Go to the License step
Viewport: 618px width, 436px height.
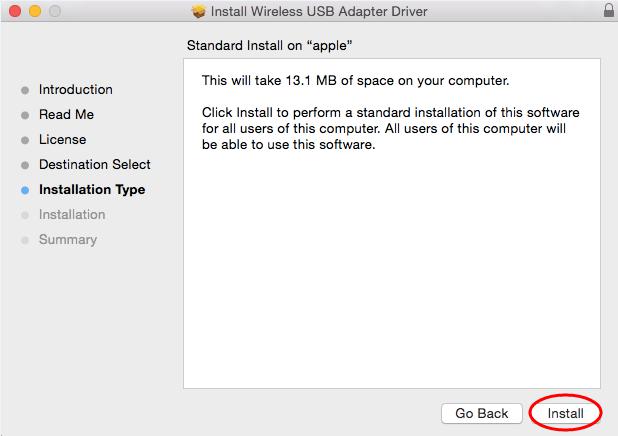[x=62, y=140]
